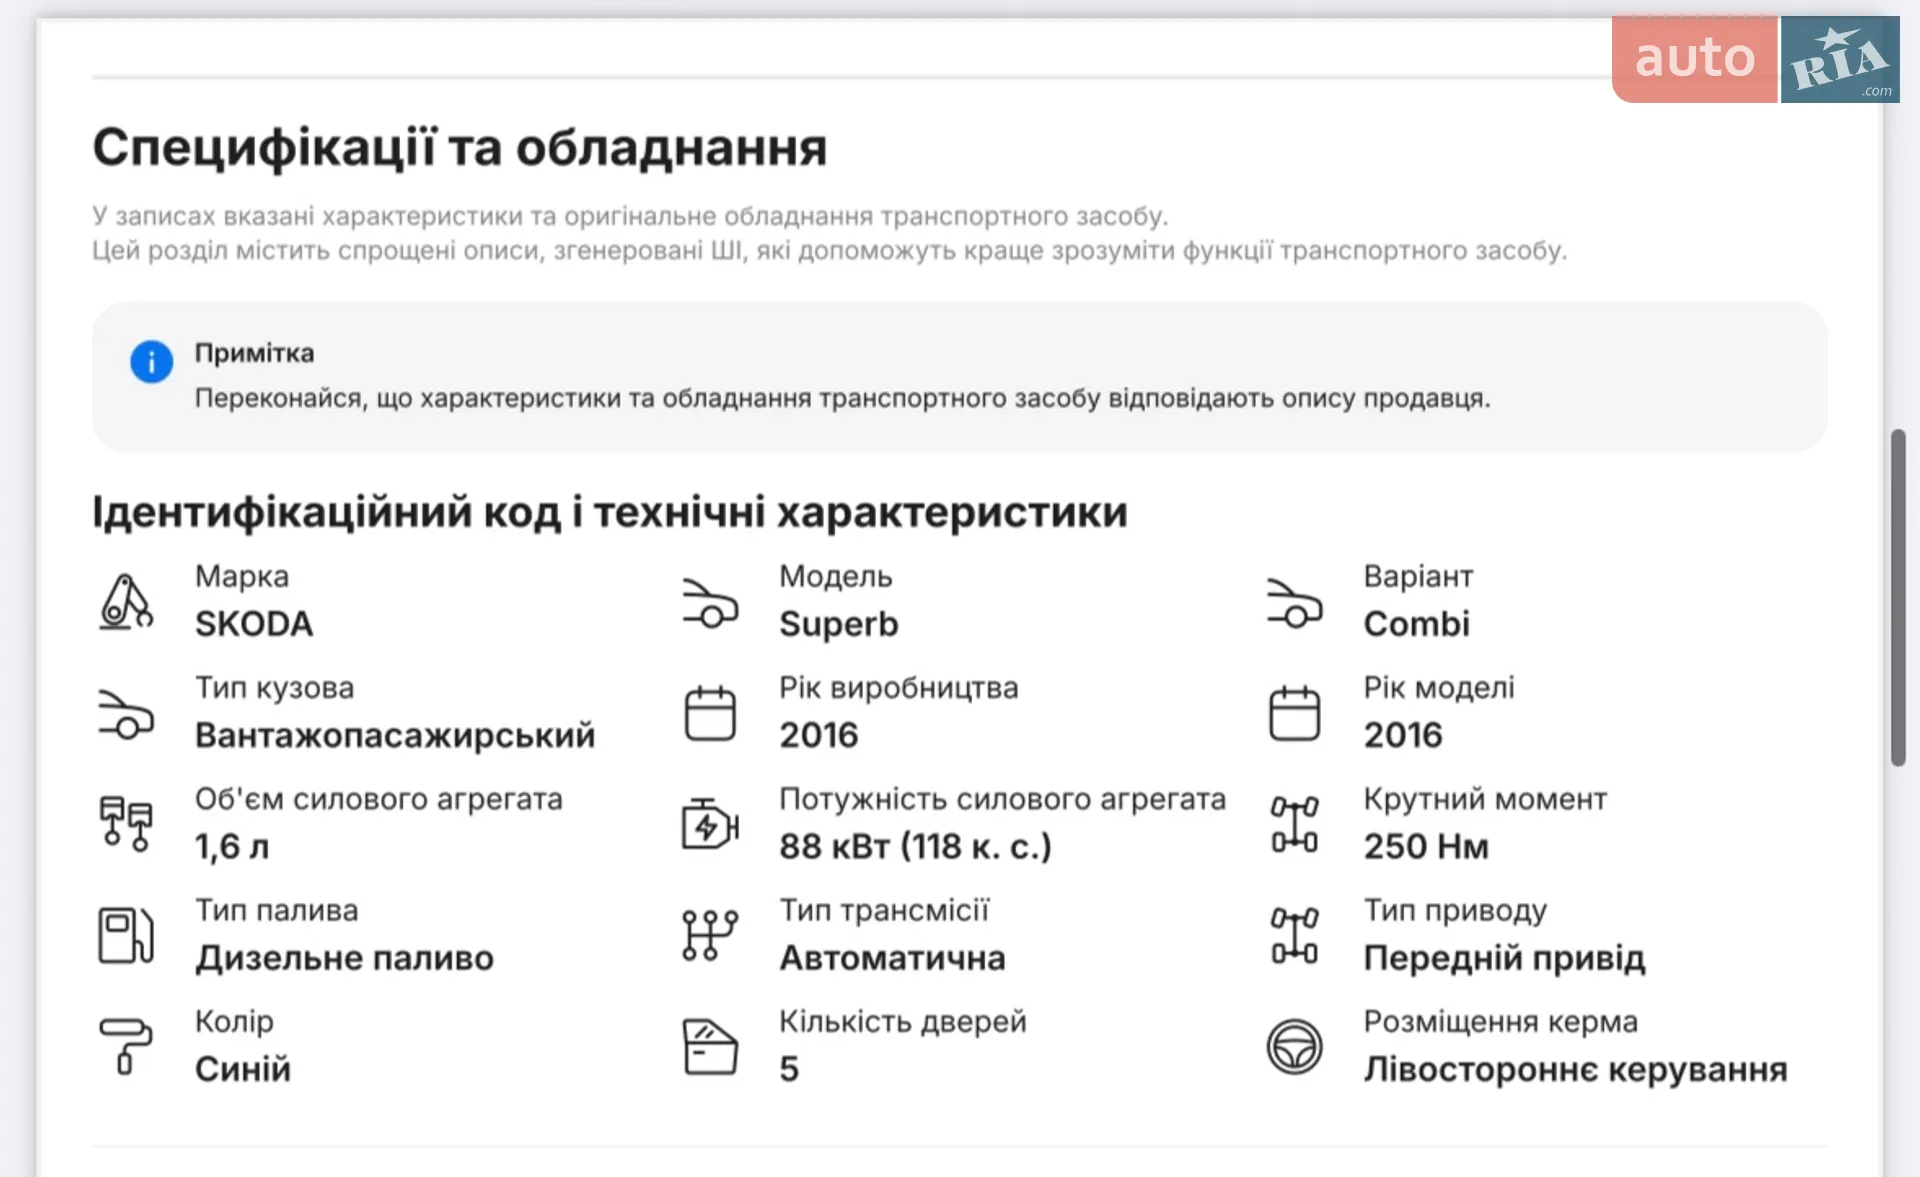
Task: Select the car icon beside Модель Superb
Action: pos(710,602)
